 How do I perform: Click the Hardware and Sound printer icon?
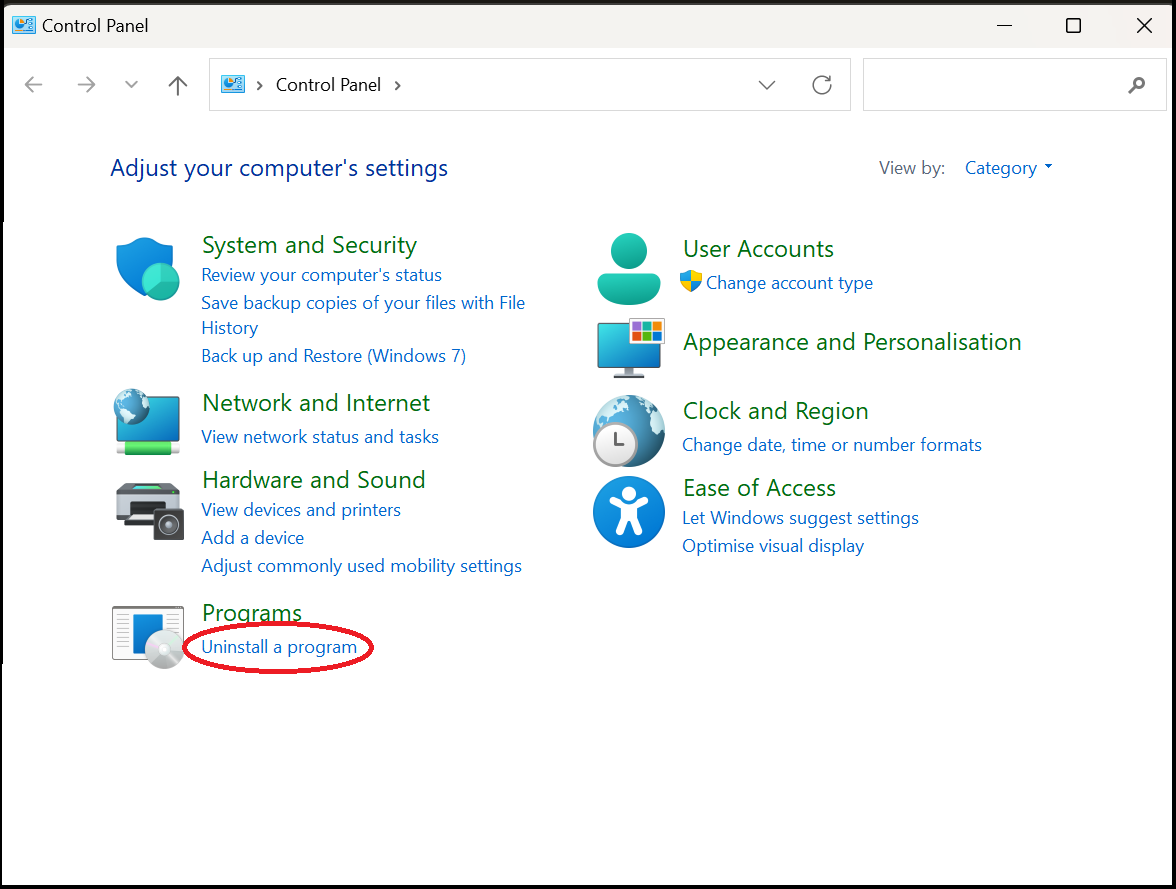tap(148, 510)
